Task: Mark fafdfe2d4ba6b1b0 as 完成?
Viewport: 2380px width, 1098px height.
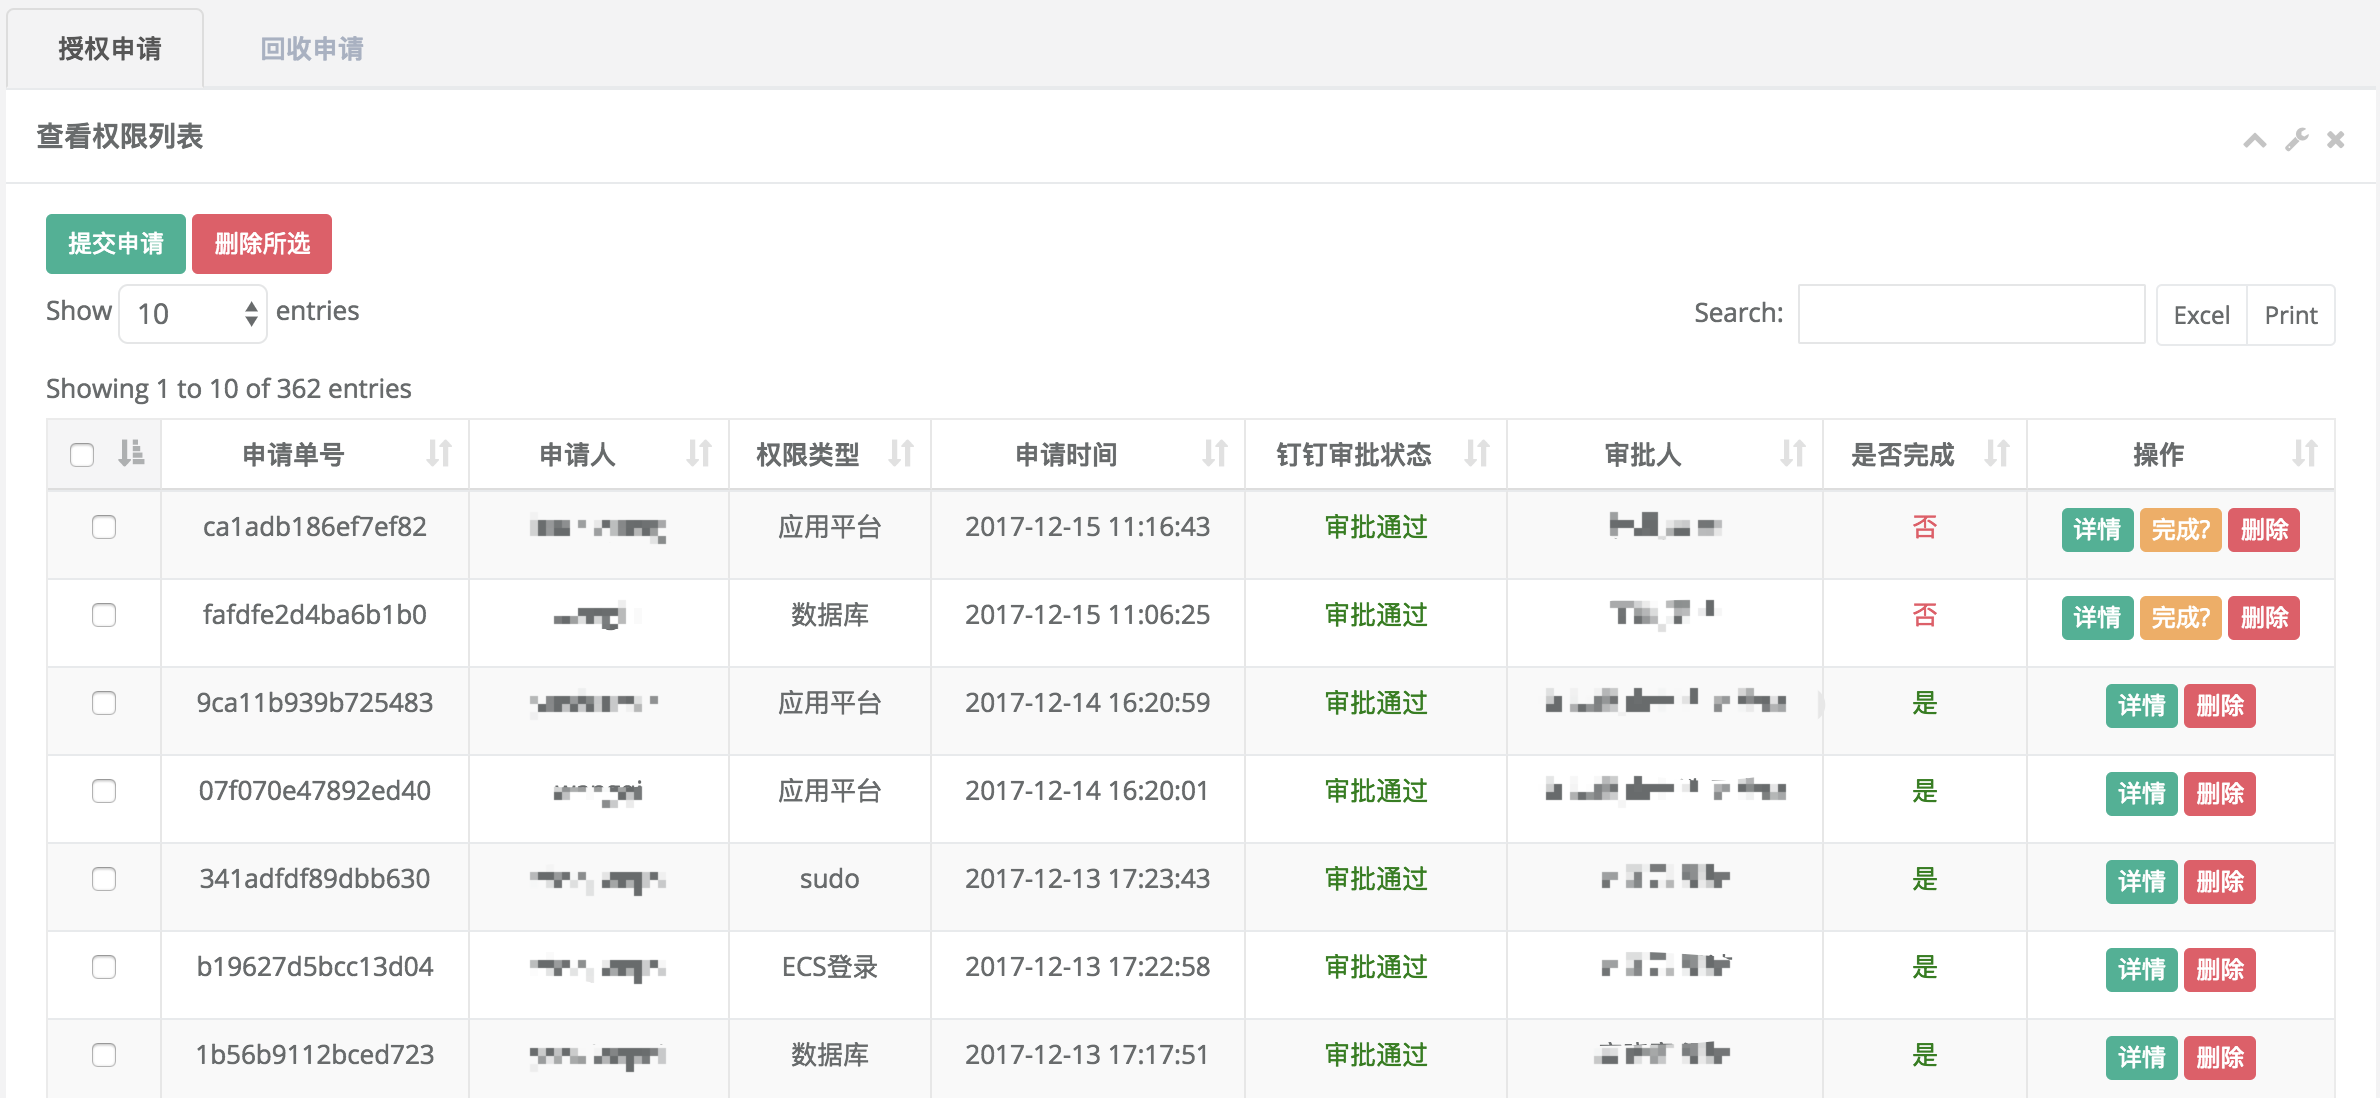Action: [x=2181, y=618]
